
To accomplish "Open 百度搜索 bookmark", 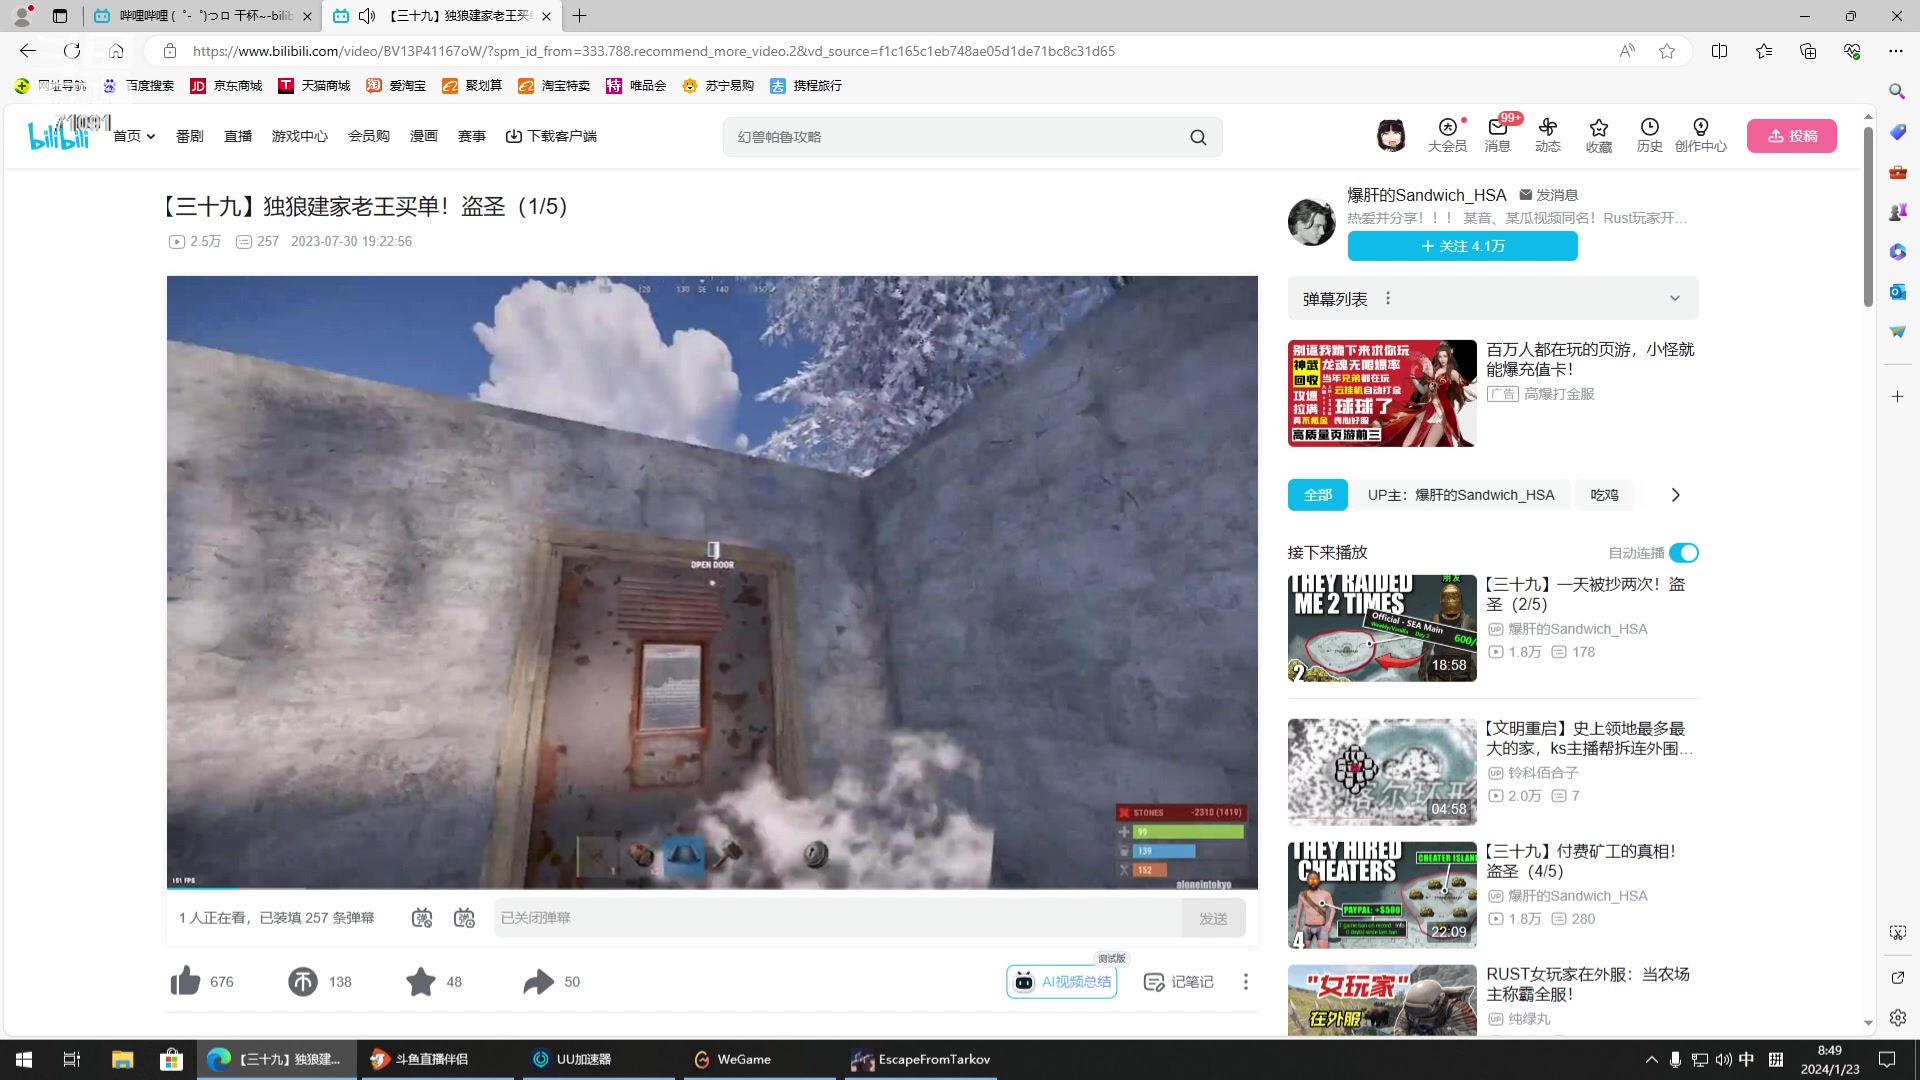I will [139, 86].
